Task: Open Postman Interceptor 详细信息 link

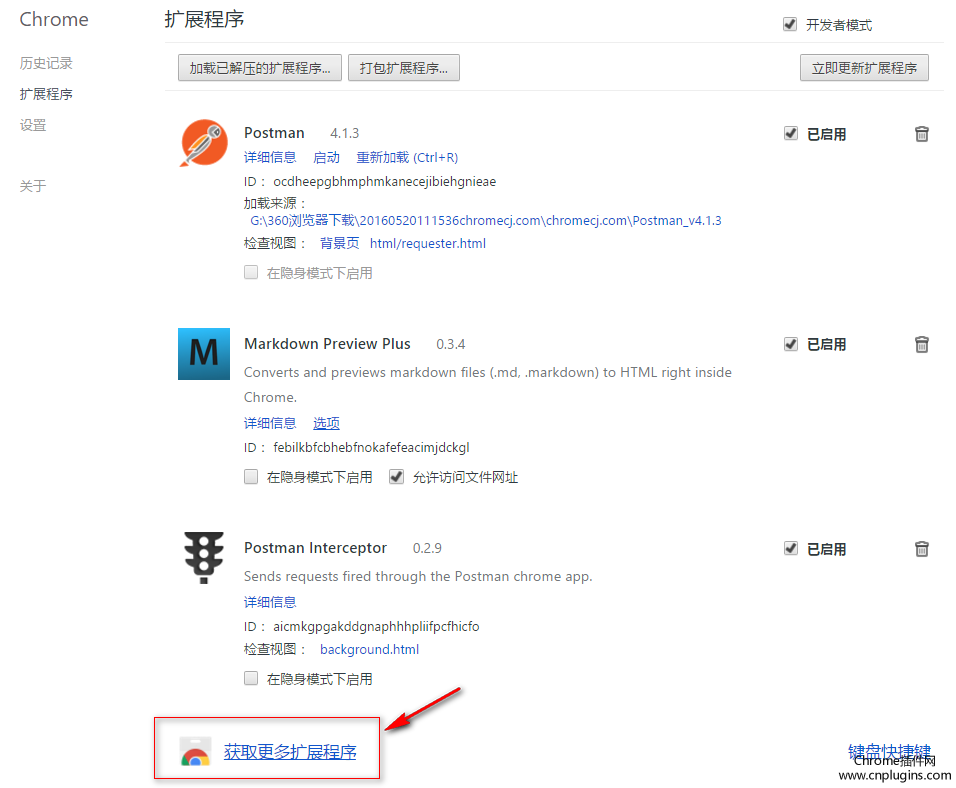Action: pos(270,602)
